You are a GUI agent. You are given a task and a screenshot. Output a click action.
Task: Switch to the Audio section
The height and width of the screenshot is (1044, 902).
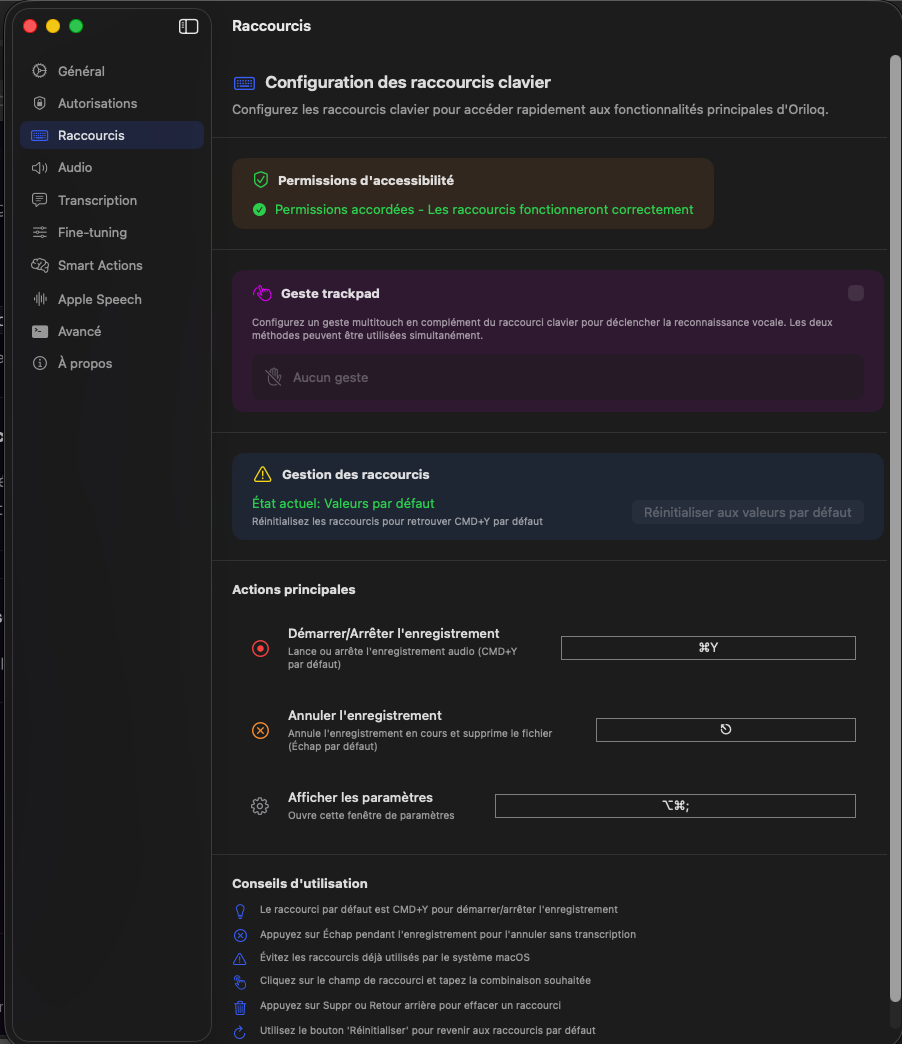pyautogui.click(x=112, y=167)
